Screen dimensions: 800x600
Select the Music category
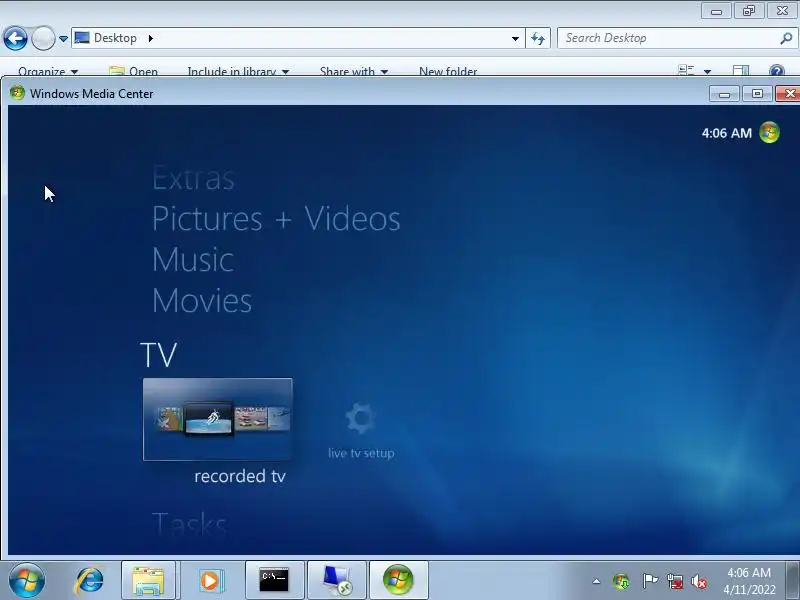point(193,260)
